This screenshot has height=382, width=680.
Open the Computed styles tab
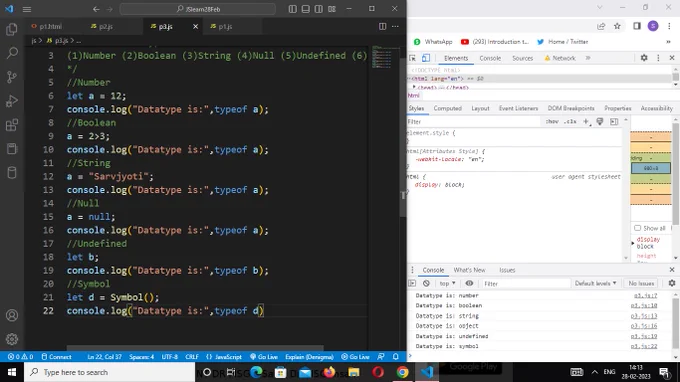[448, 108]
